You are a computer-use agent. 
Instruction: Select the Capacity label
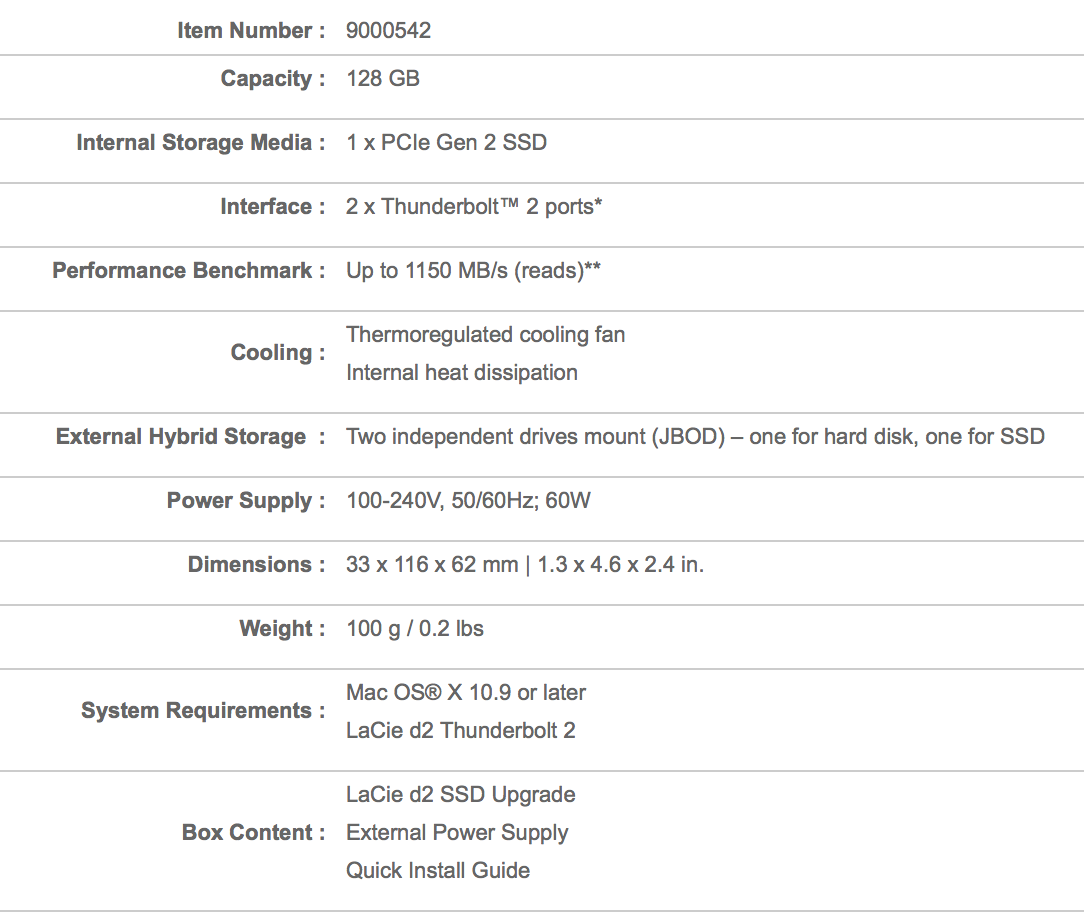click(272, 79)
